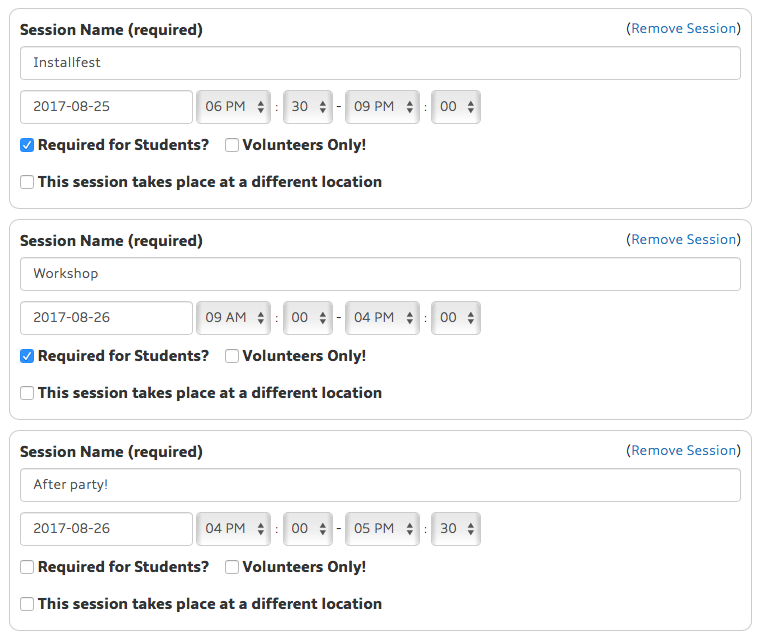The height and width of the screenshot is (639, 764).
Task: Uncheck Required for Students on Workshop session
Action: coord(27,356)
